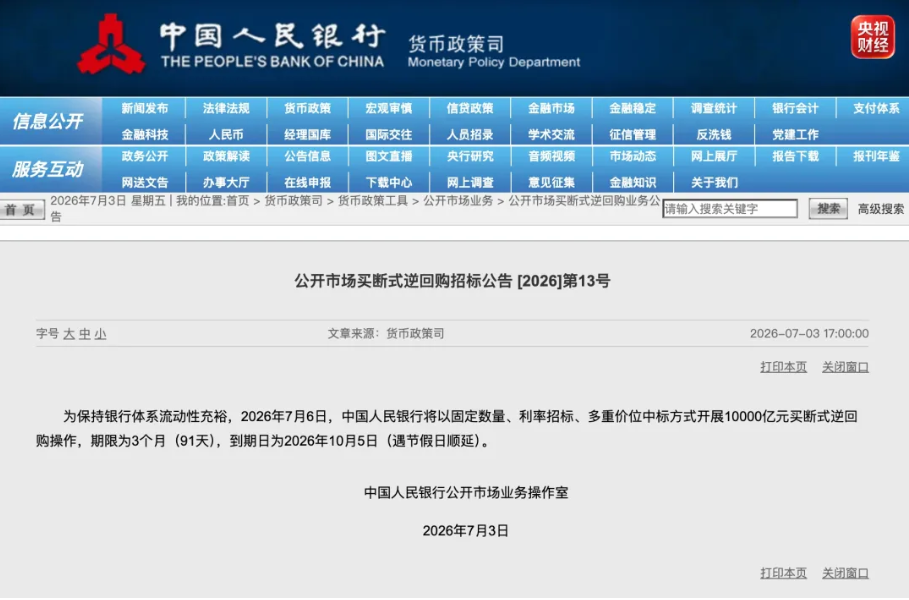Screen dimensions: 909x600
Task: Click the 搜索 search button
Action: (x=828, y=209)
